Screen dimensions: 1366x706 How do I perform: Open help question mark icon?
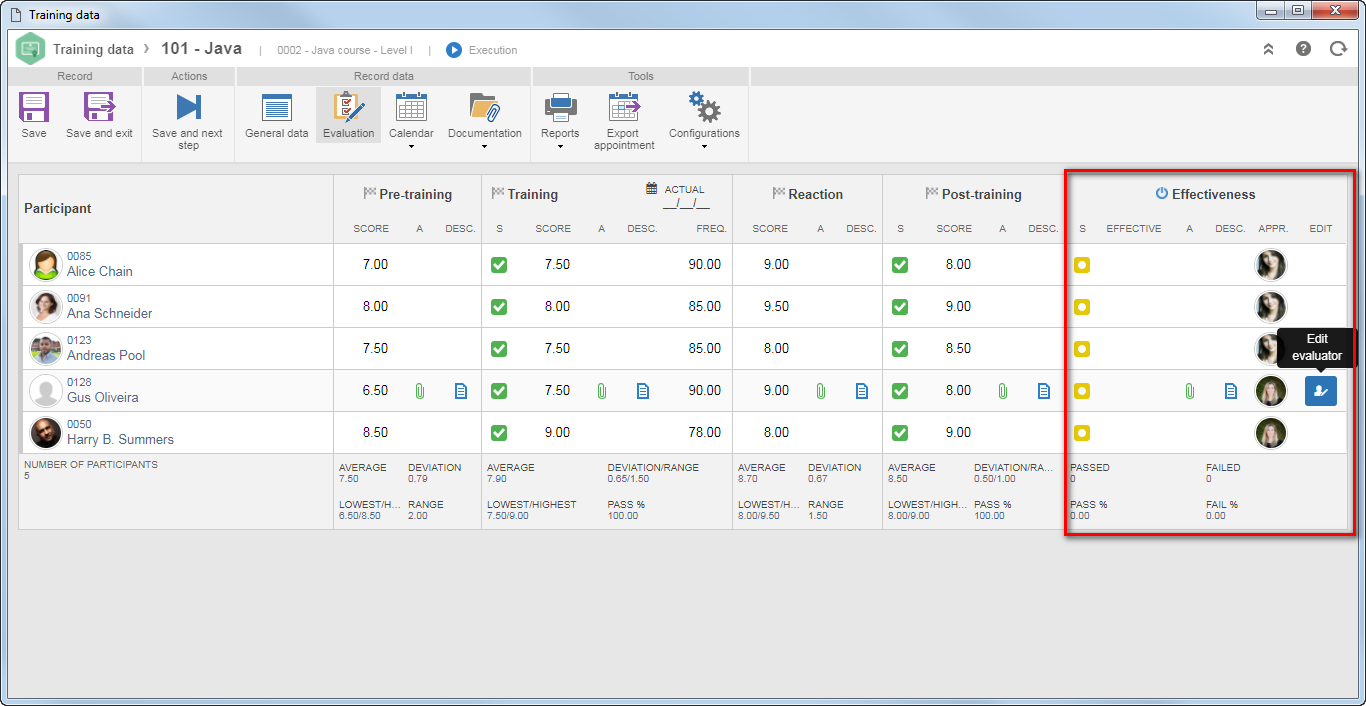[x=1303, y=48]
